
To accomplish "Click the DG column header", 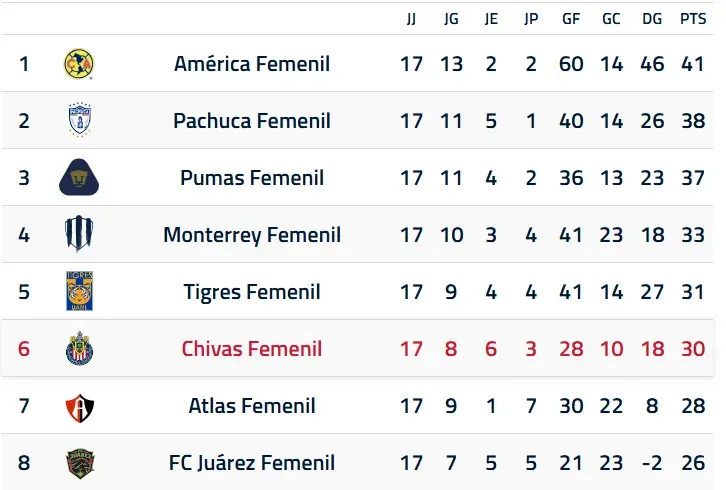I will coord(652,19).
